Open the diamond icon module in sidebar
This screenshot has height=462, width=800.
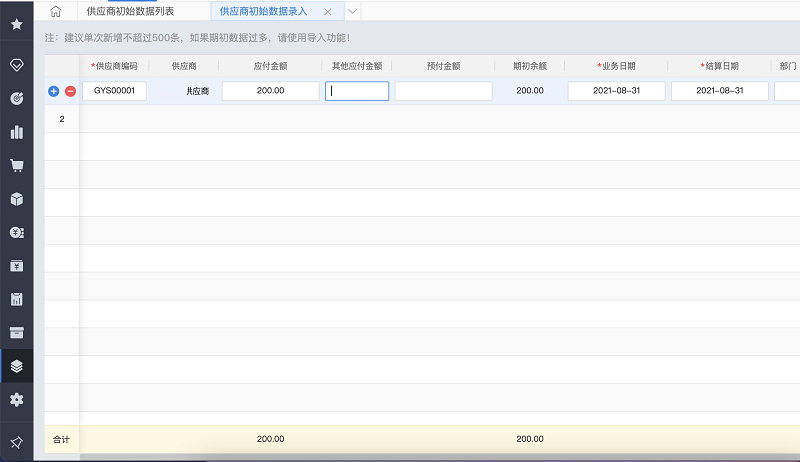coord(16,64)
